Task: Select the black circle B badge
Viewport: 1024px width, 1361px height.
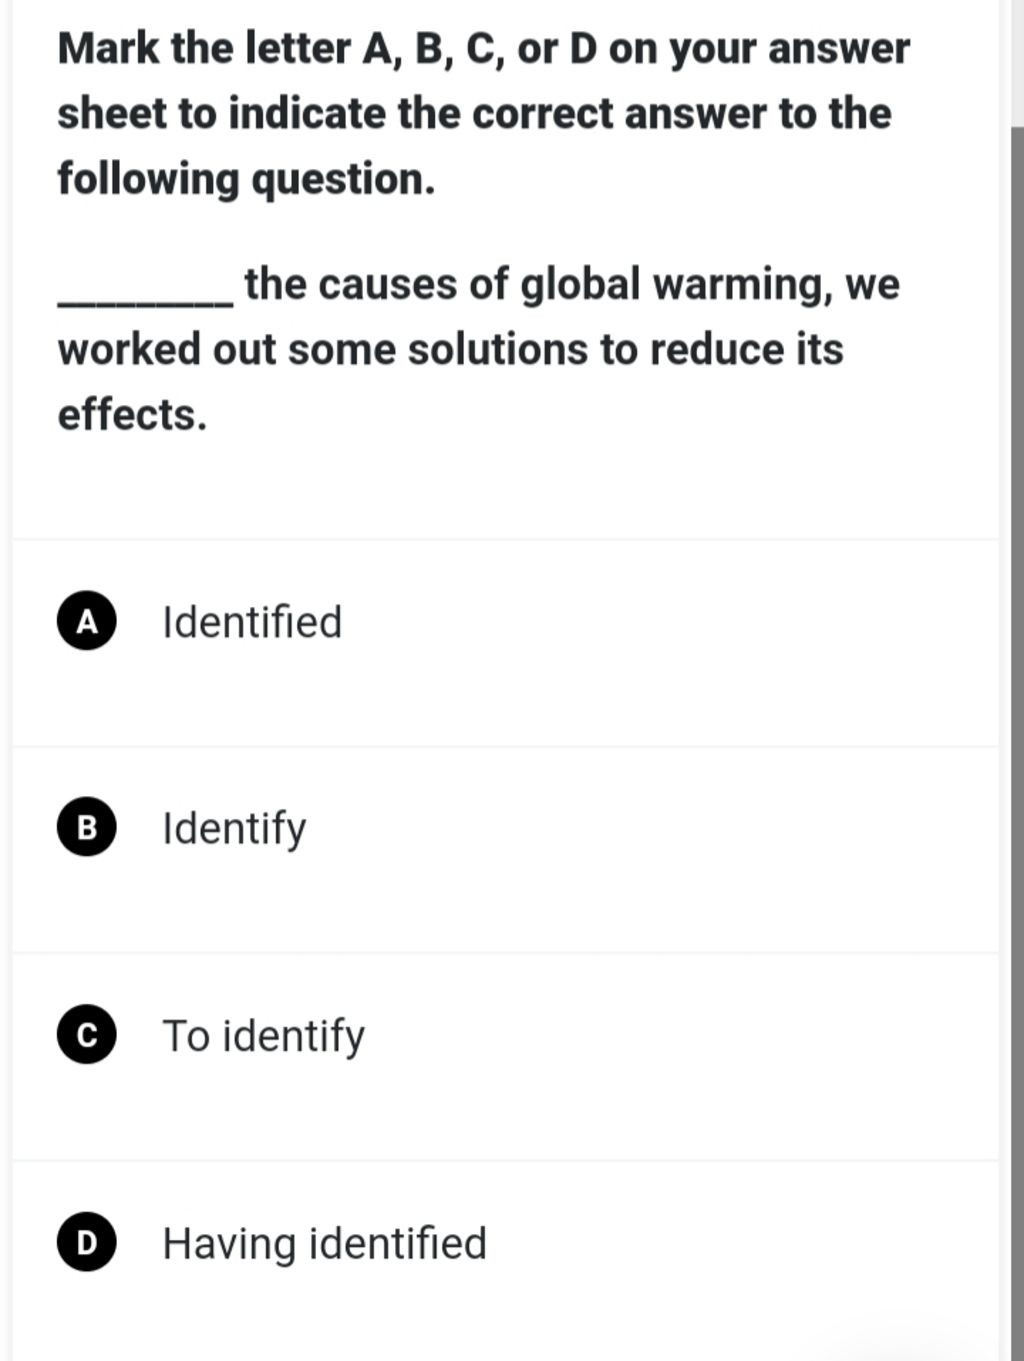Action: pyautogui.click(x=87, y=828)
